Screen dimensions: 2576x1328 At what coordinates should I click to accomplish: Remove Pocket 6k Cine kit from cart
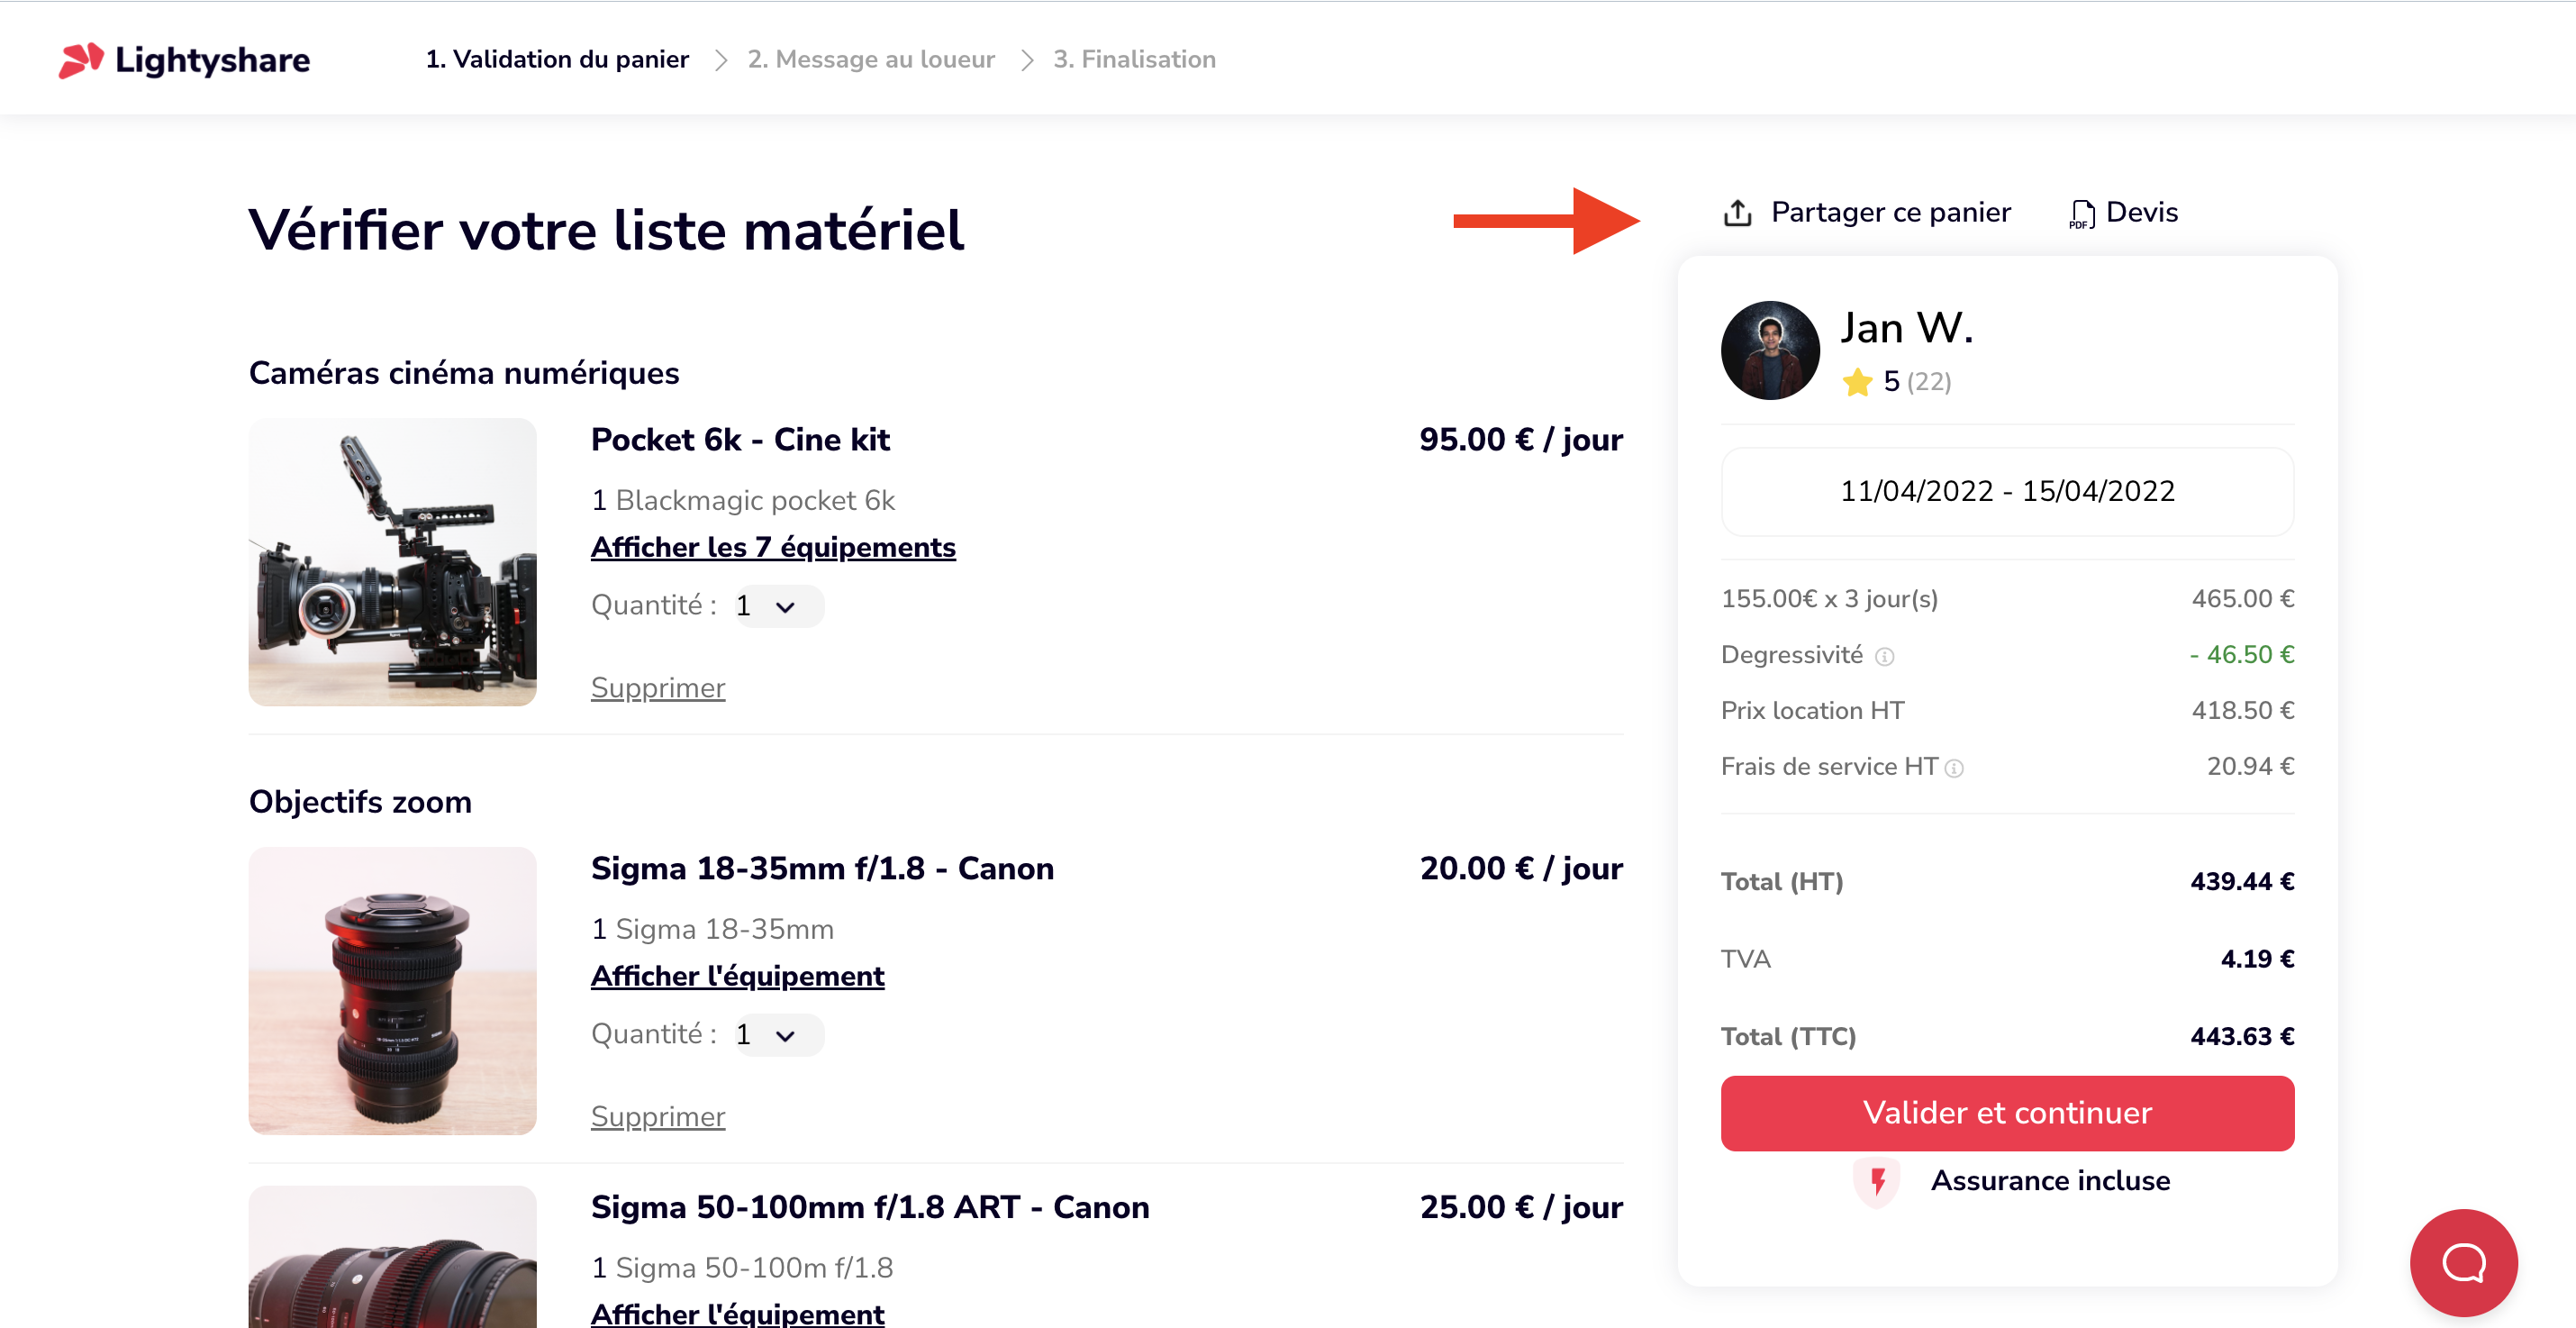click(x=658, y=688)
